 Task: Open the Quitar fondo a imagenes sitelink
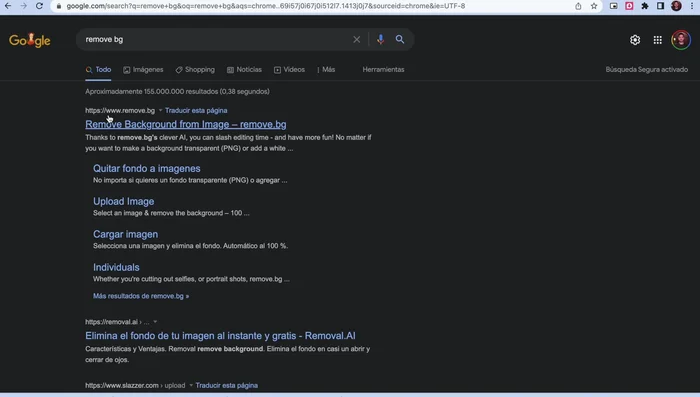[146, 169]
